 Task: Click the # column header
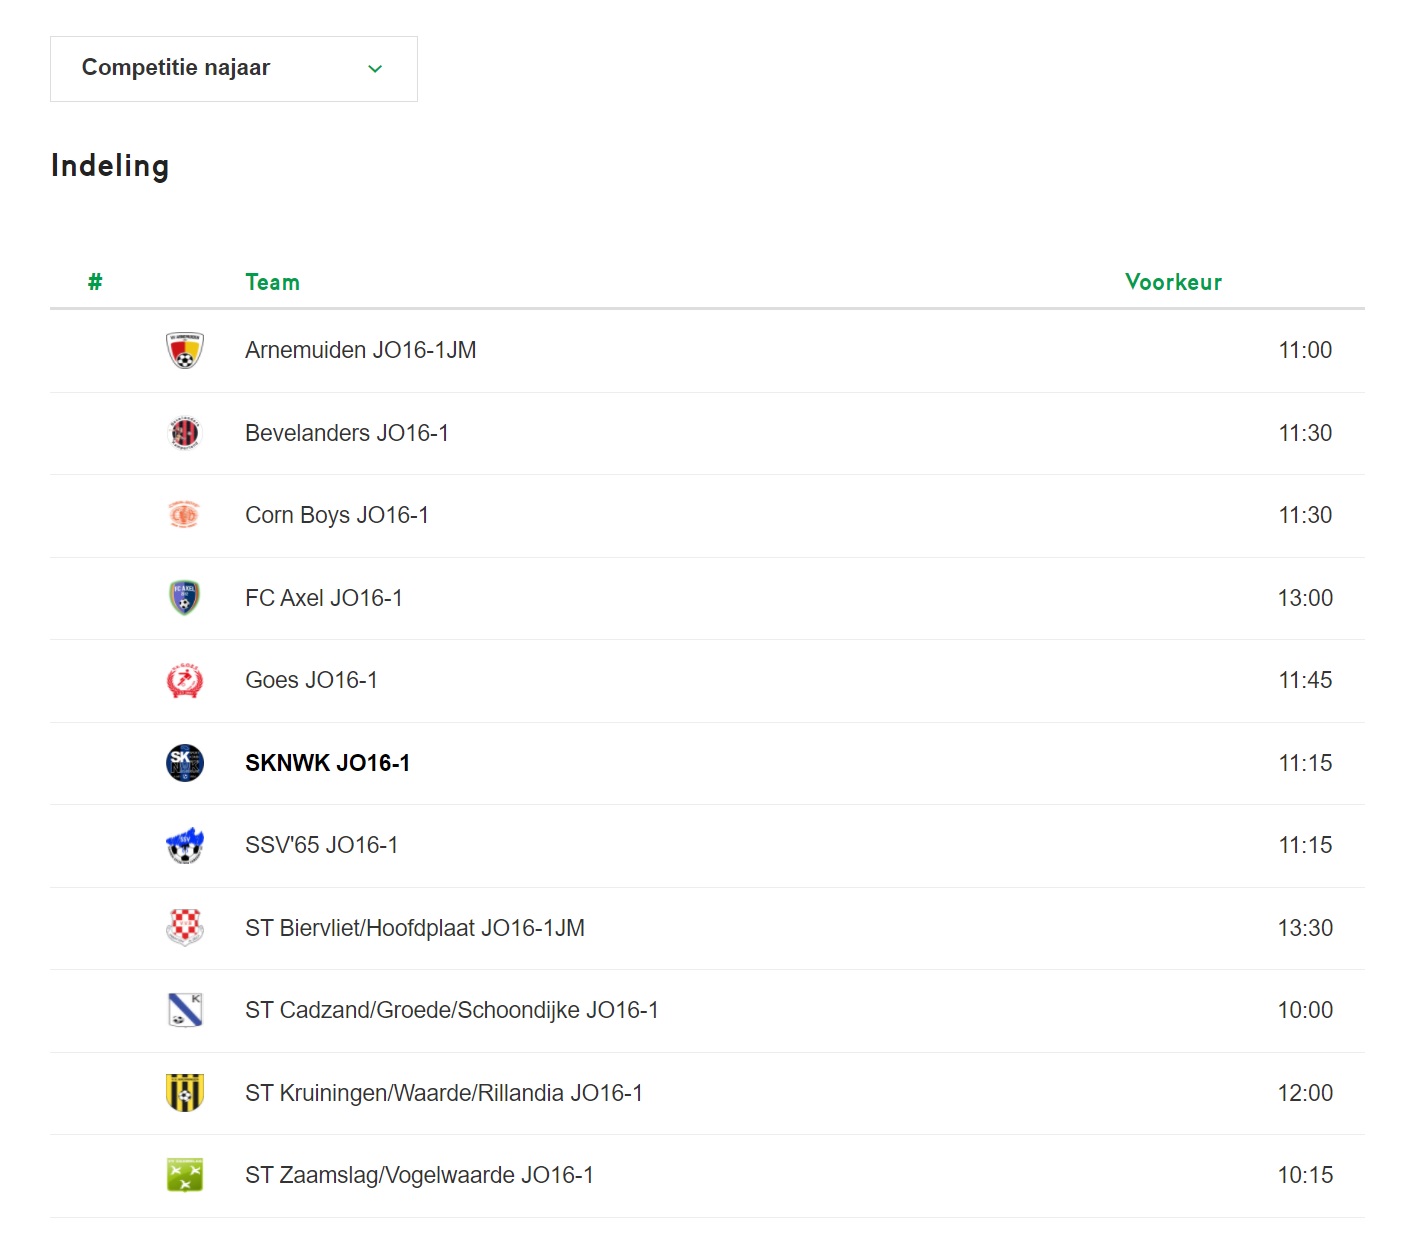point(95,282)
